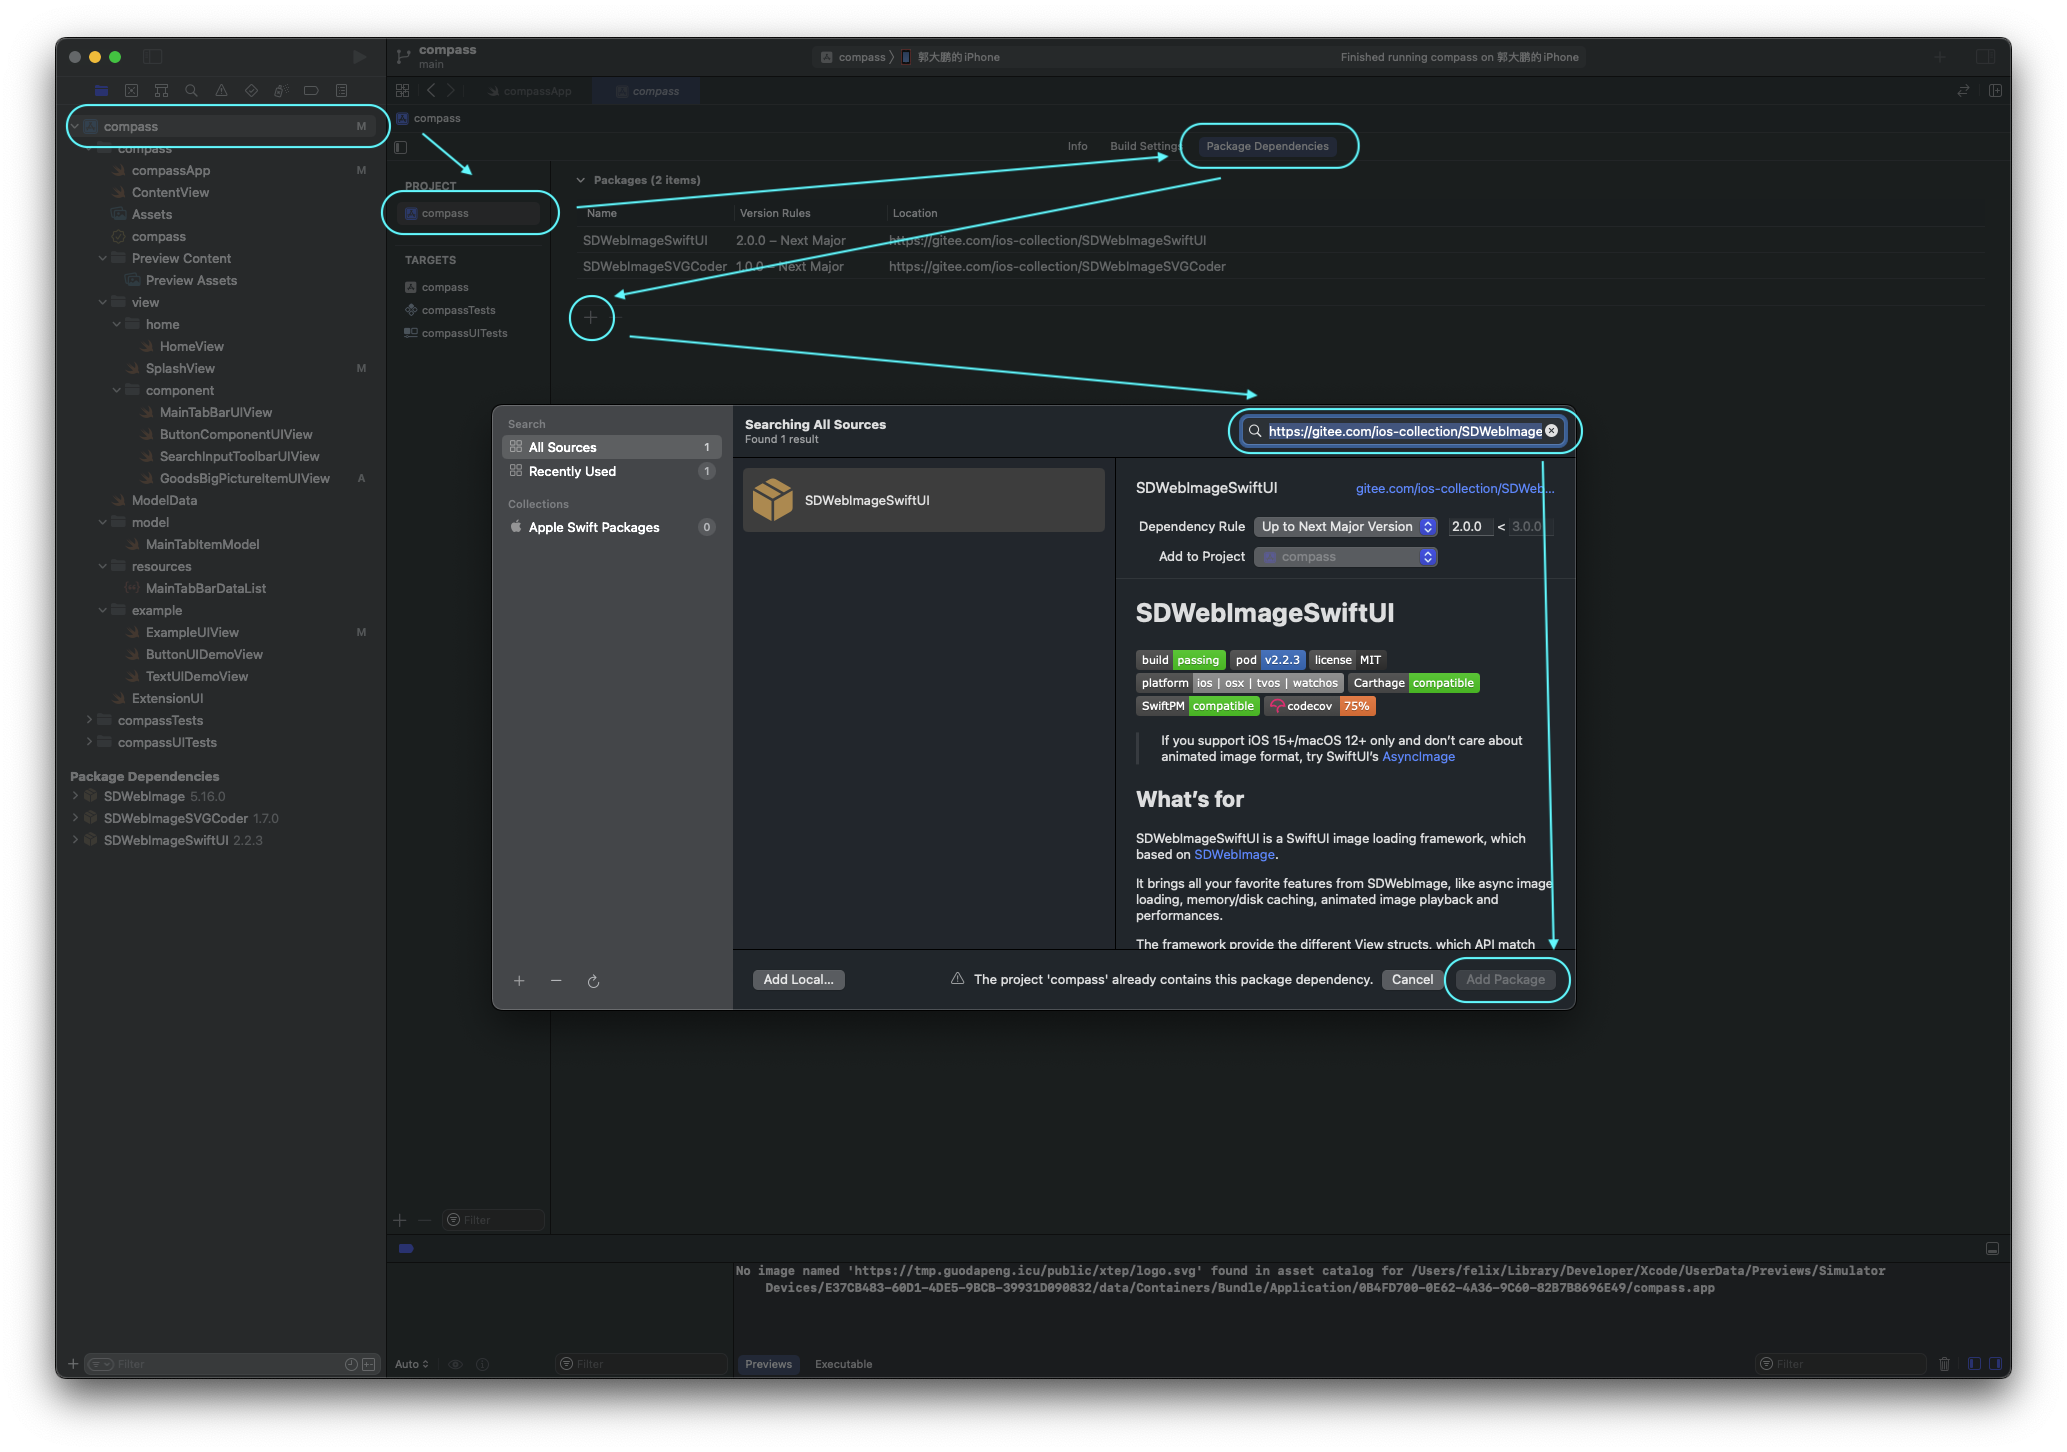The image size is (2067, 1452).
Task: Run the project with the play button
Action: click(x=359, y=57)
